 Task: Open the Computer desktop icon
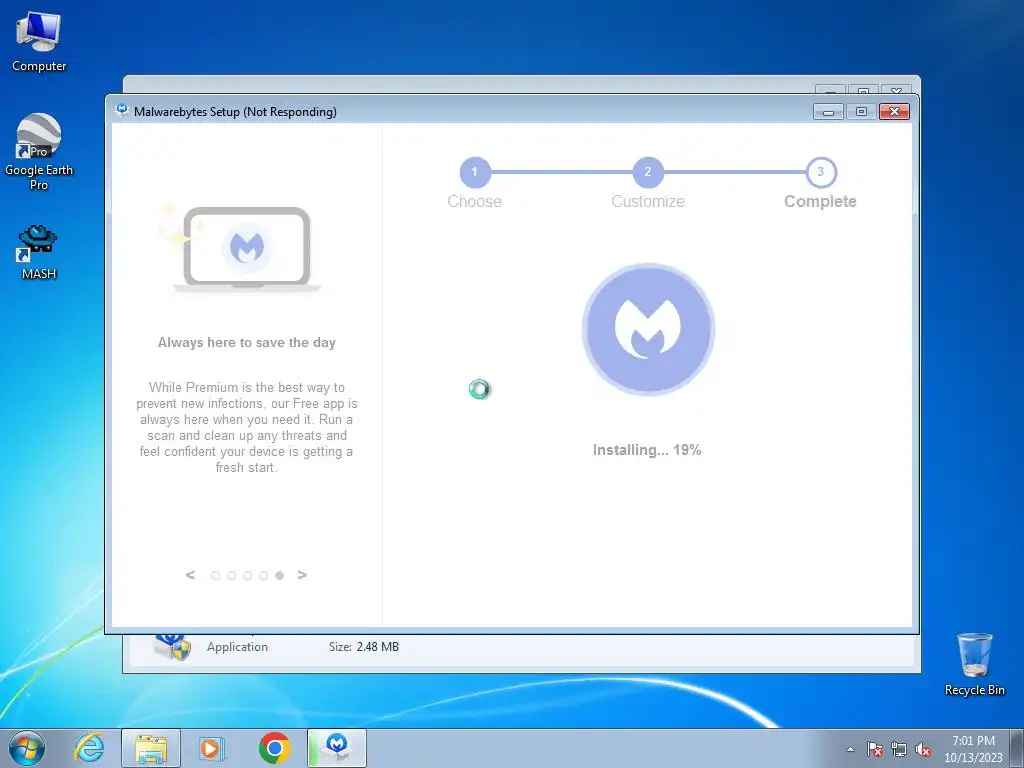tap(39, 42)
